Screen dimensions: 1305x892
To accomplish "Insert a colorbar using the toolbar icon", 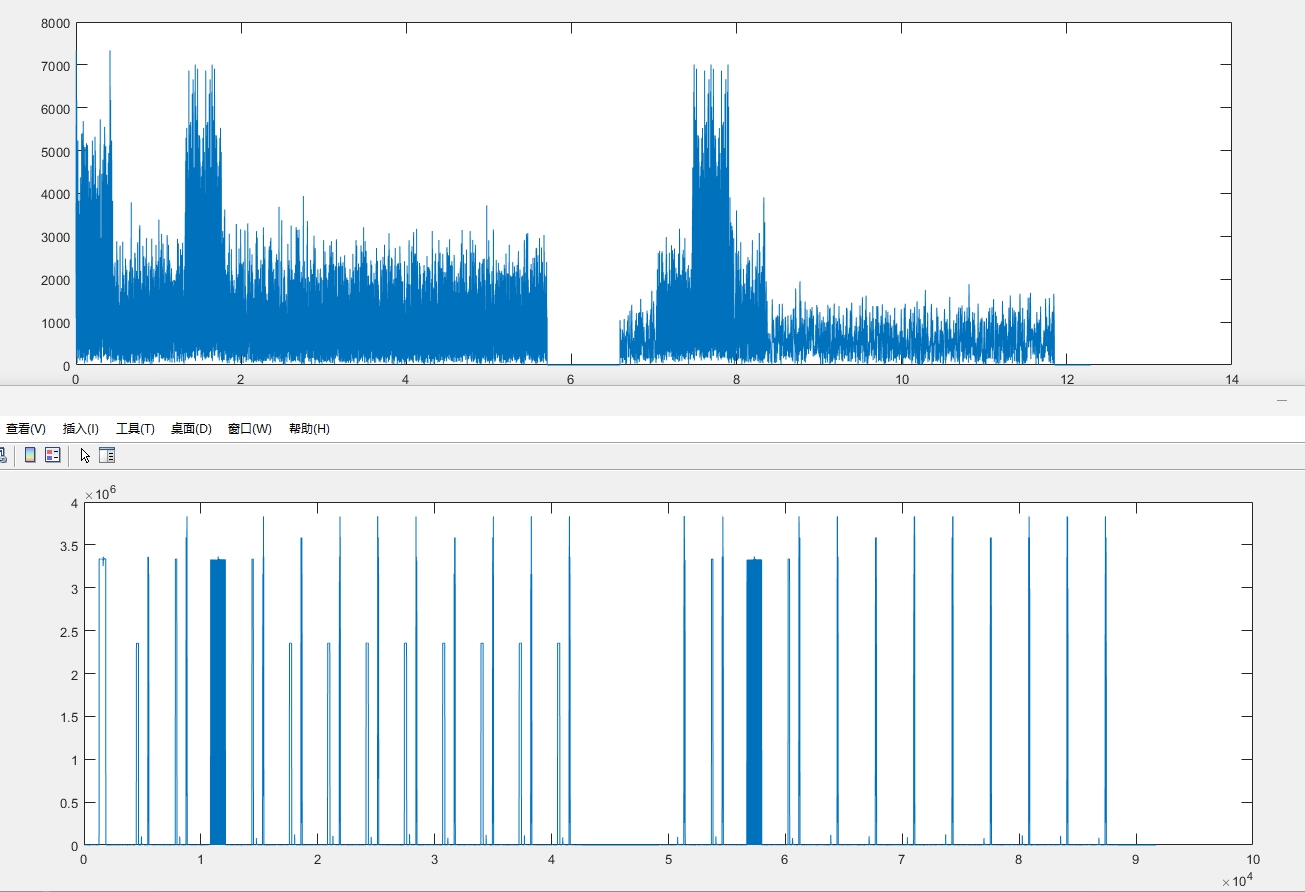I will 30,455.
